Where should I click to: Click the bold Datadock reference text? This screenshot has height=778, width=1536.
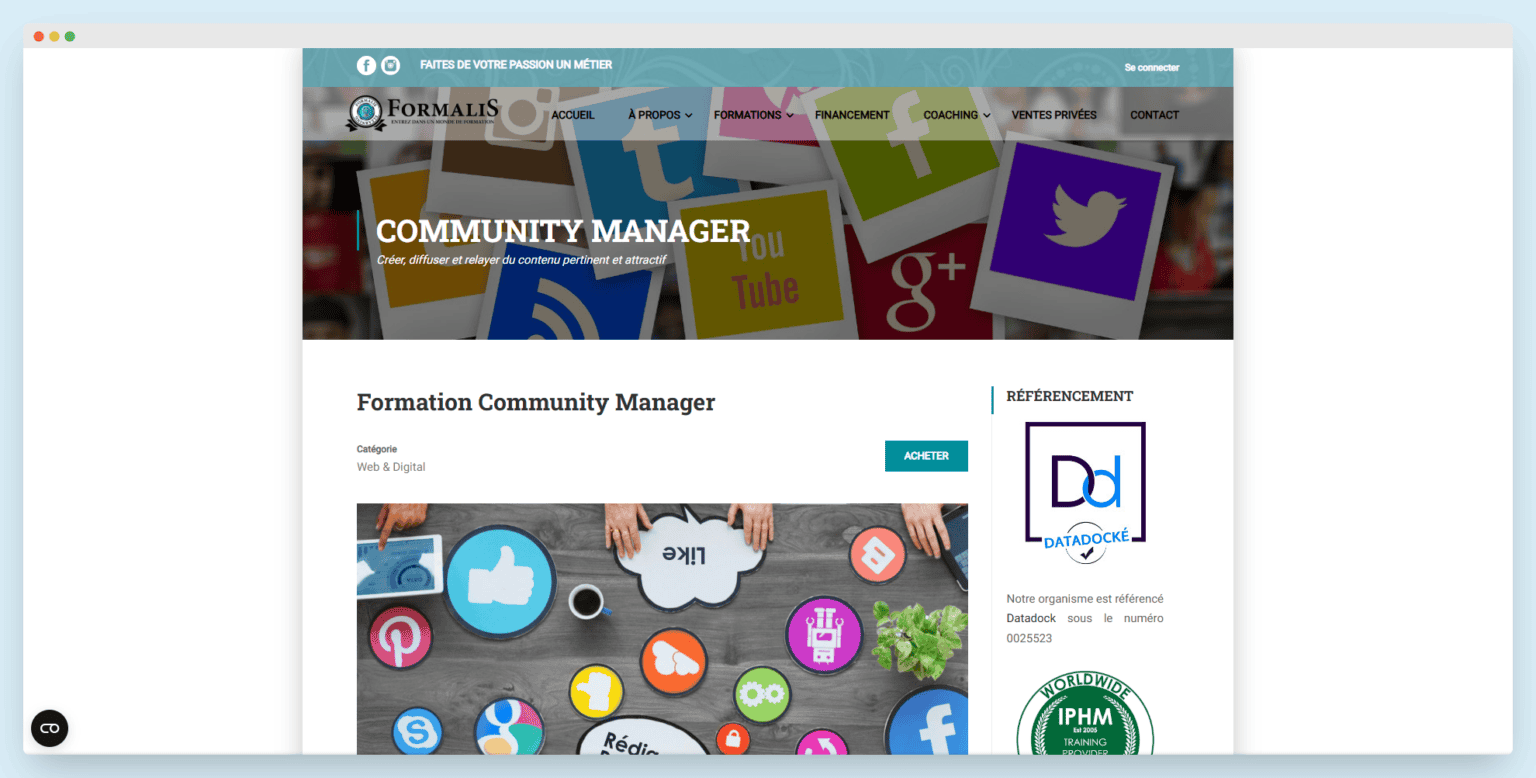click(x=1030, y=618)
